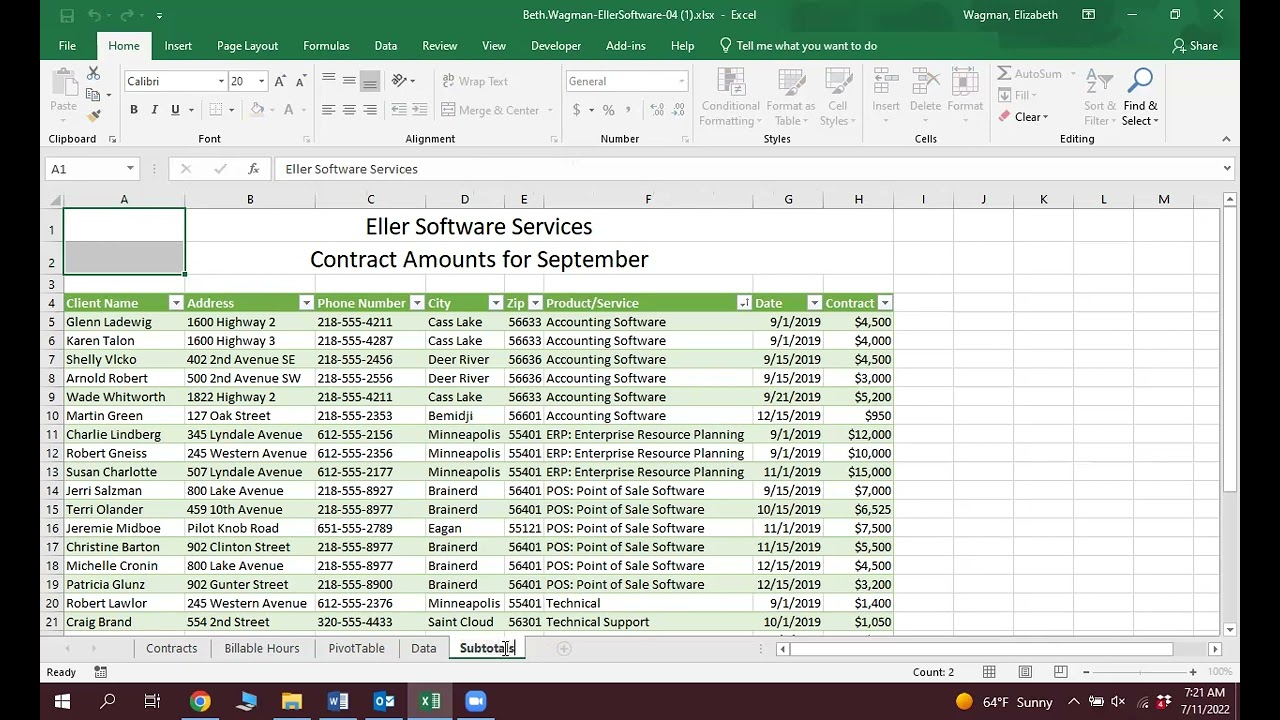This screenshot has width=1280, height=720.
Task: Toggle Underline formatting
Action: tap(175, 110)
